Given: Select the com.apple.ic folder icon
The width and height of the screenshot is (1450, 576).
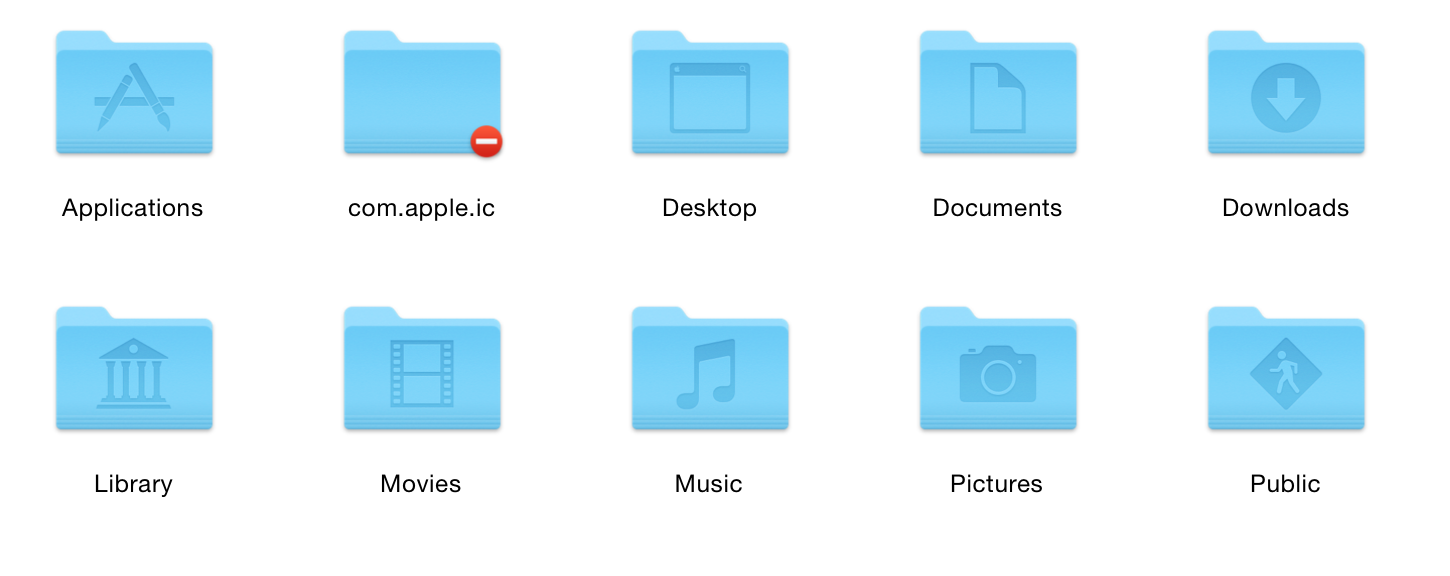Looking at the screenshot, I should tap(422, 93).
